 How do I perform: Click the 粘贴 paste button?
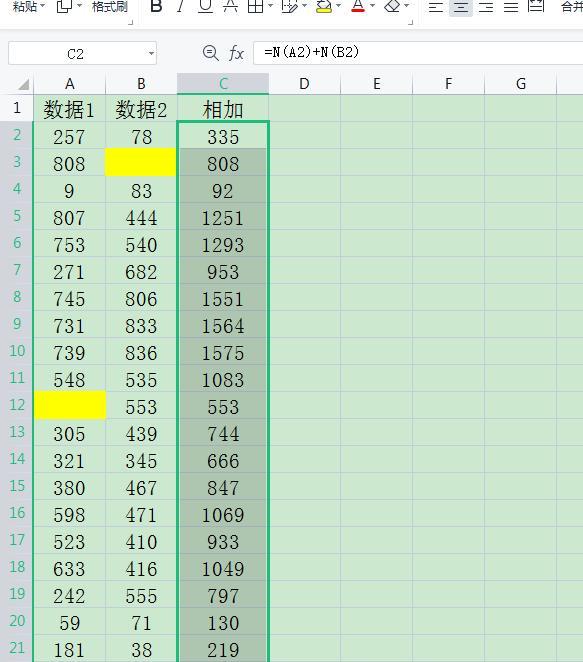(25, 6)
